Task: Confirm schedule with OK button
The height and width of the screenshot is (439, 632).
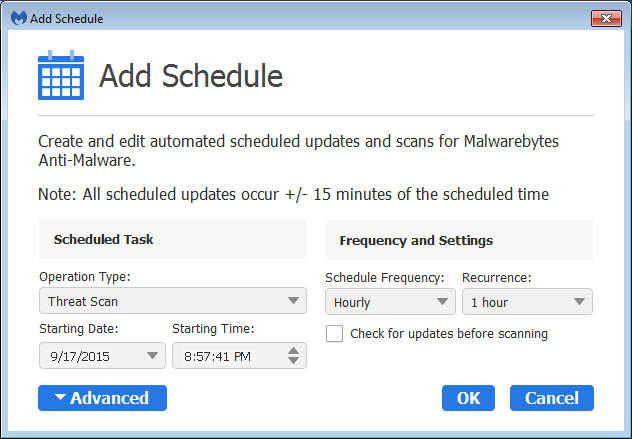Action: point(468,398)
